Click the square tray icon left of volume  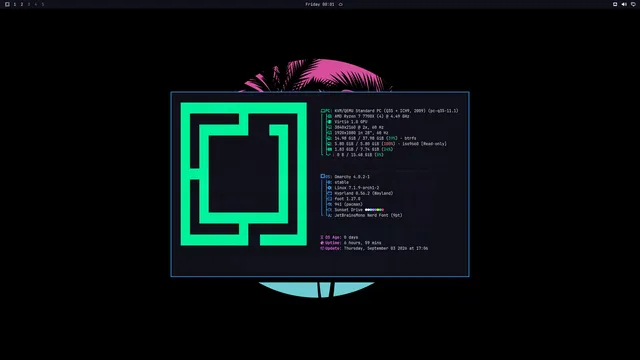(x=615, y=4)
